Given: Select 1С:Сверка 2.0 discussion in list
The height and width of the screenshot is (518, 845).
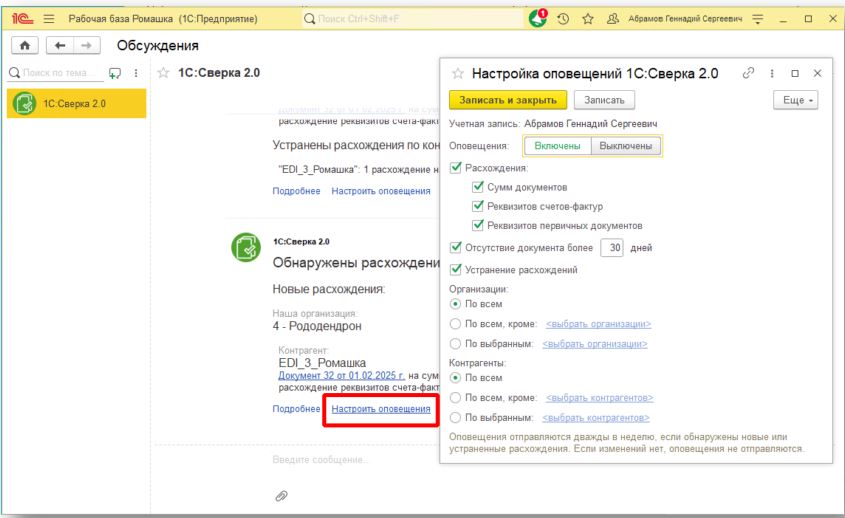Looking at the screenshot, I should (x=76, y=103).
